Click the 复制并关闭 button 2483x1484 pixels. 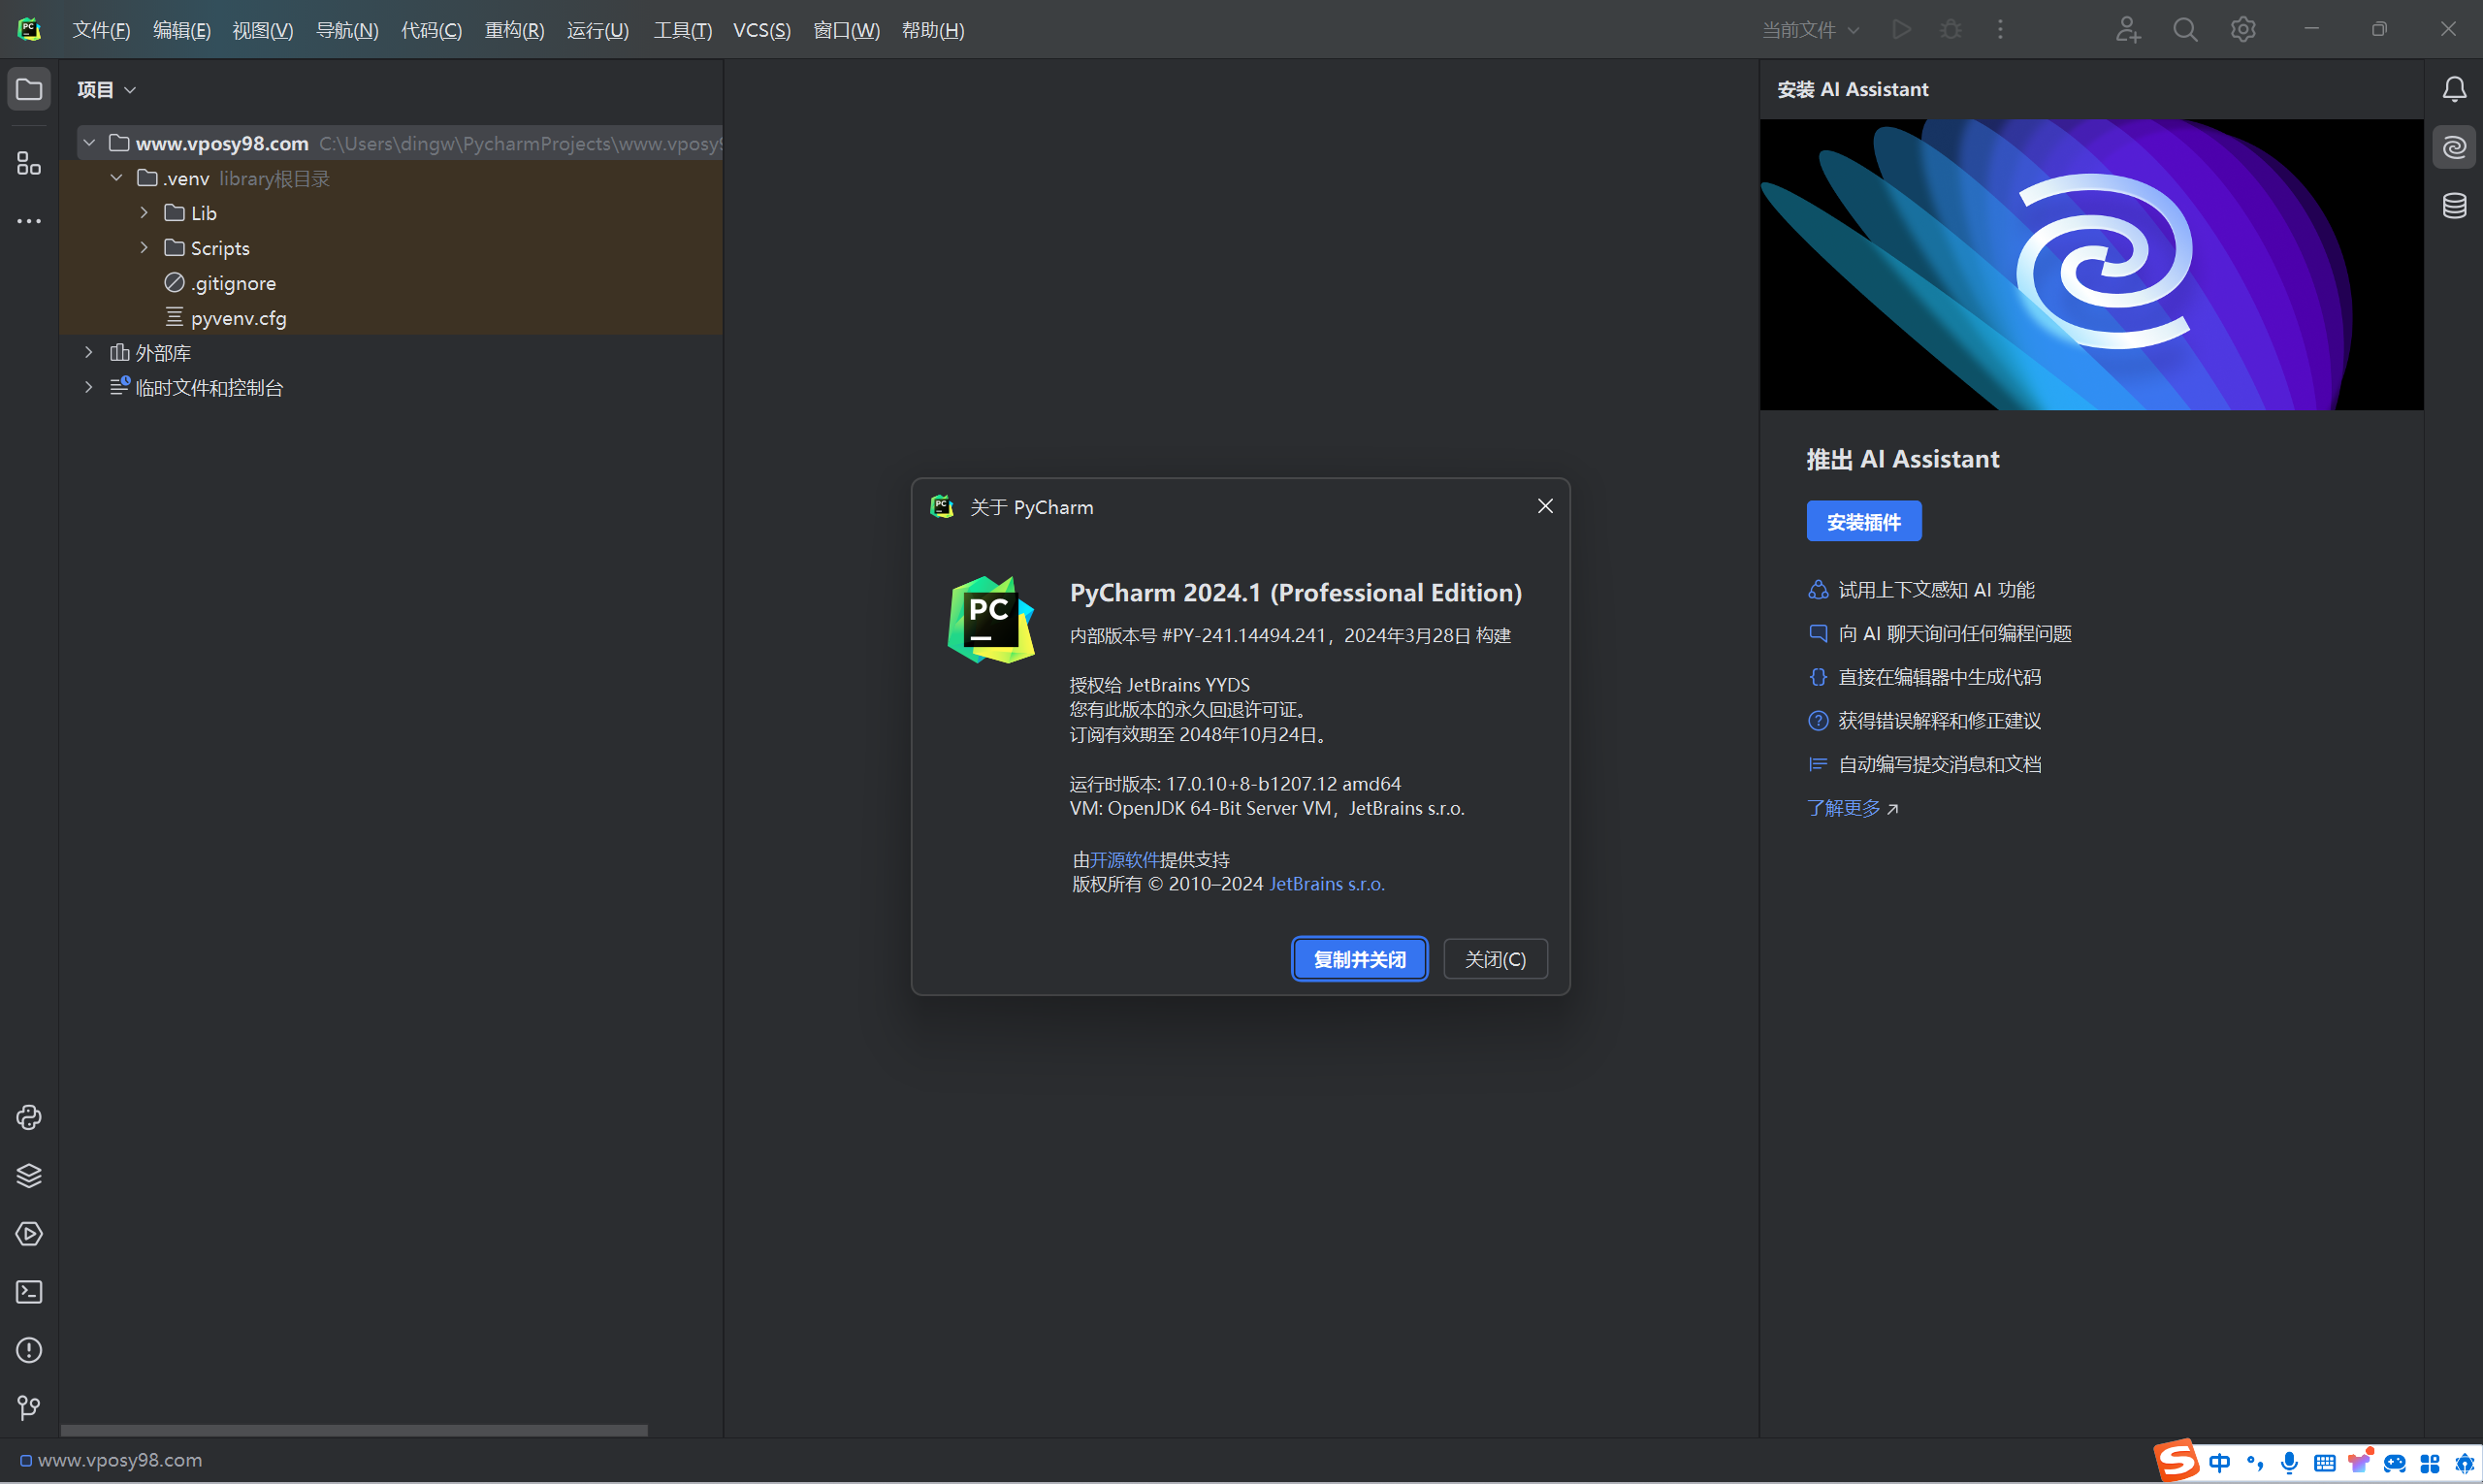pyautogui.click(x=1359, y=959)
